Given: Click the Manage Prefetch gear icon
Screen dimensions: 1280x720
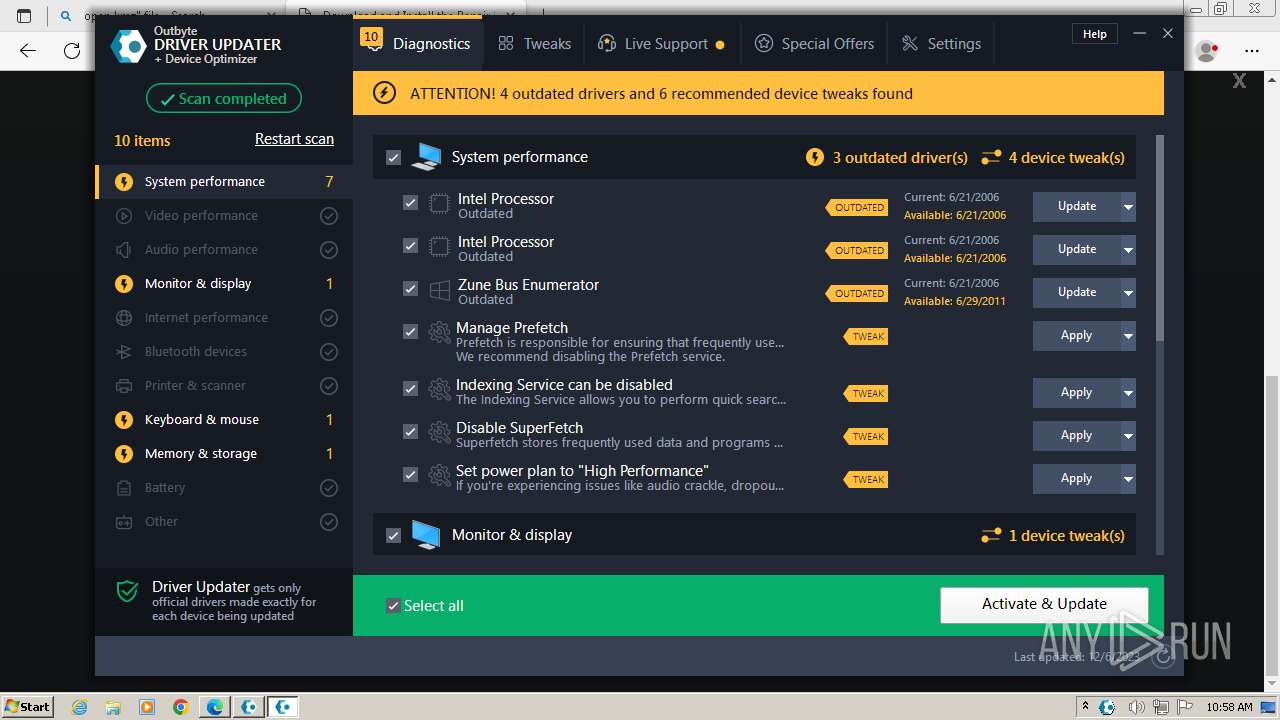Looking at the screenshot, I should [439, 332].
